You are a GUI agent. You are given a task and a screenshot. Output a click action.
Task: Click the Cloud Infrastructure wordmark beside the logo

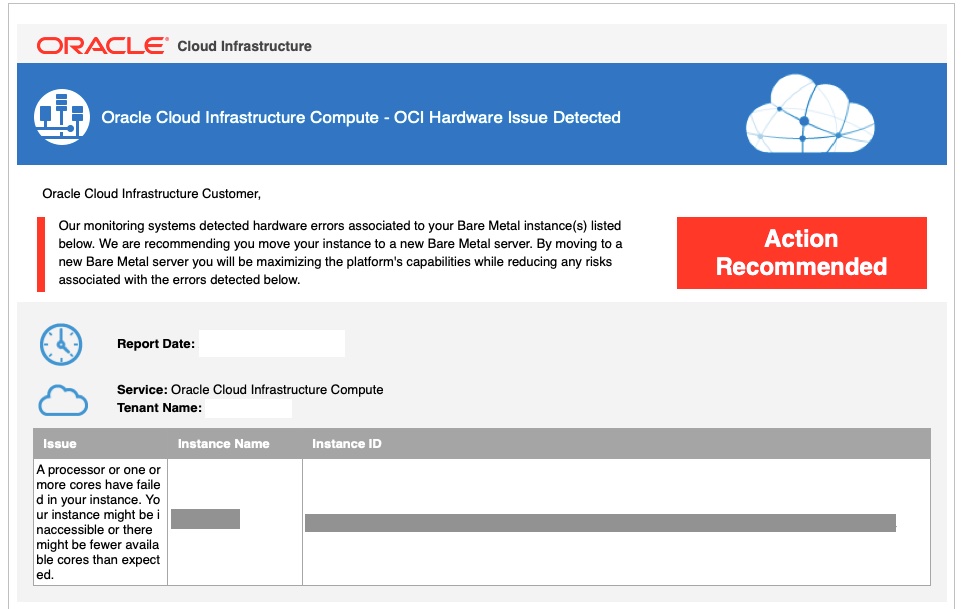click(243, 45)
